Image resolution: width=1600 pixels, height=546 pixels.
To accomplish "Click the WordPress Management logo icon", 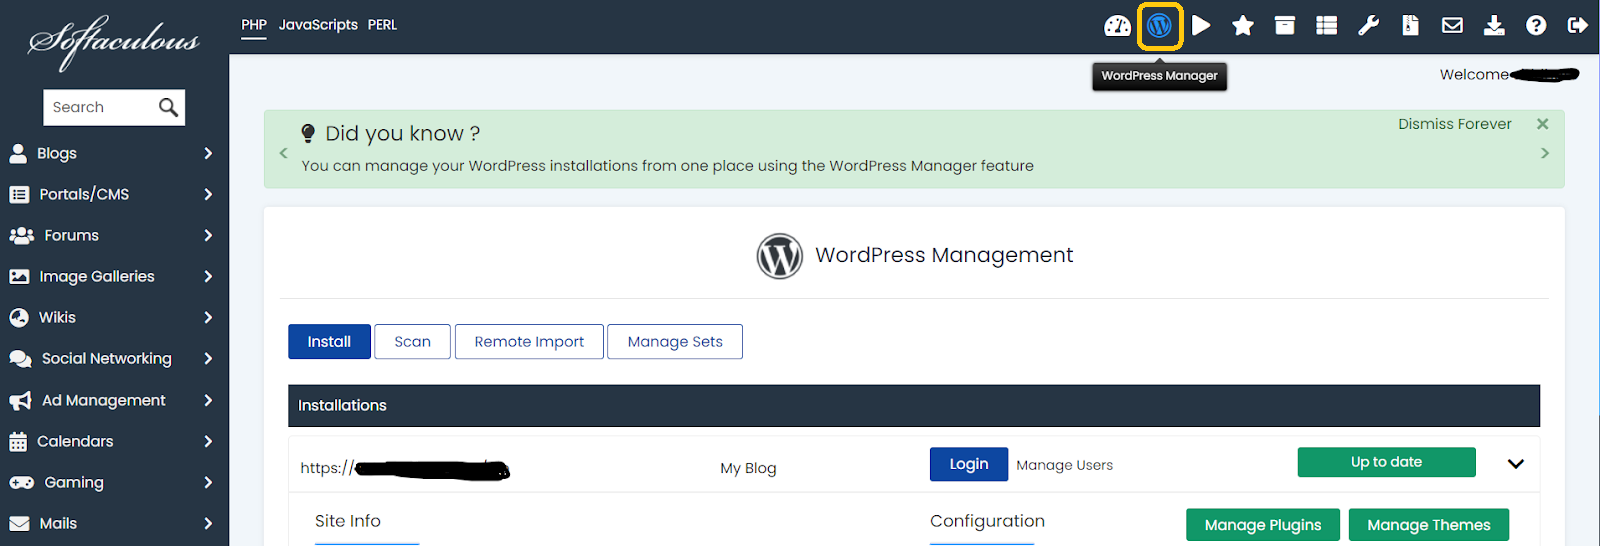I will pos(779,256).
